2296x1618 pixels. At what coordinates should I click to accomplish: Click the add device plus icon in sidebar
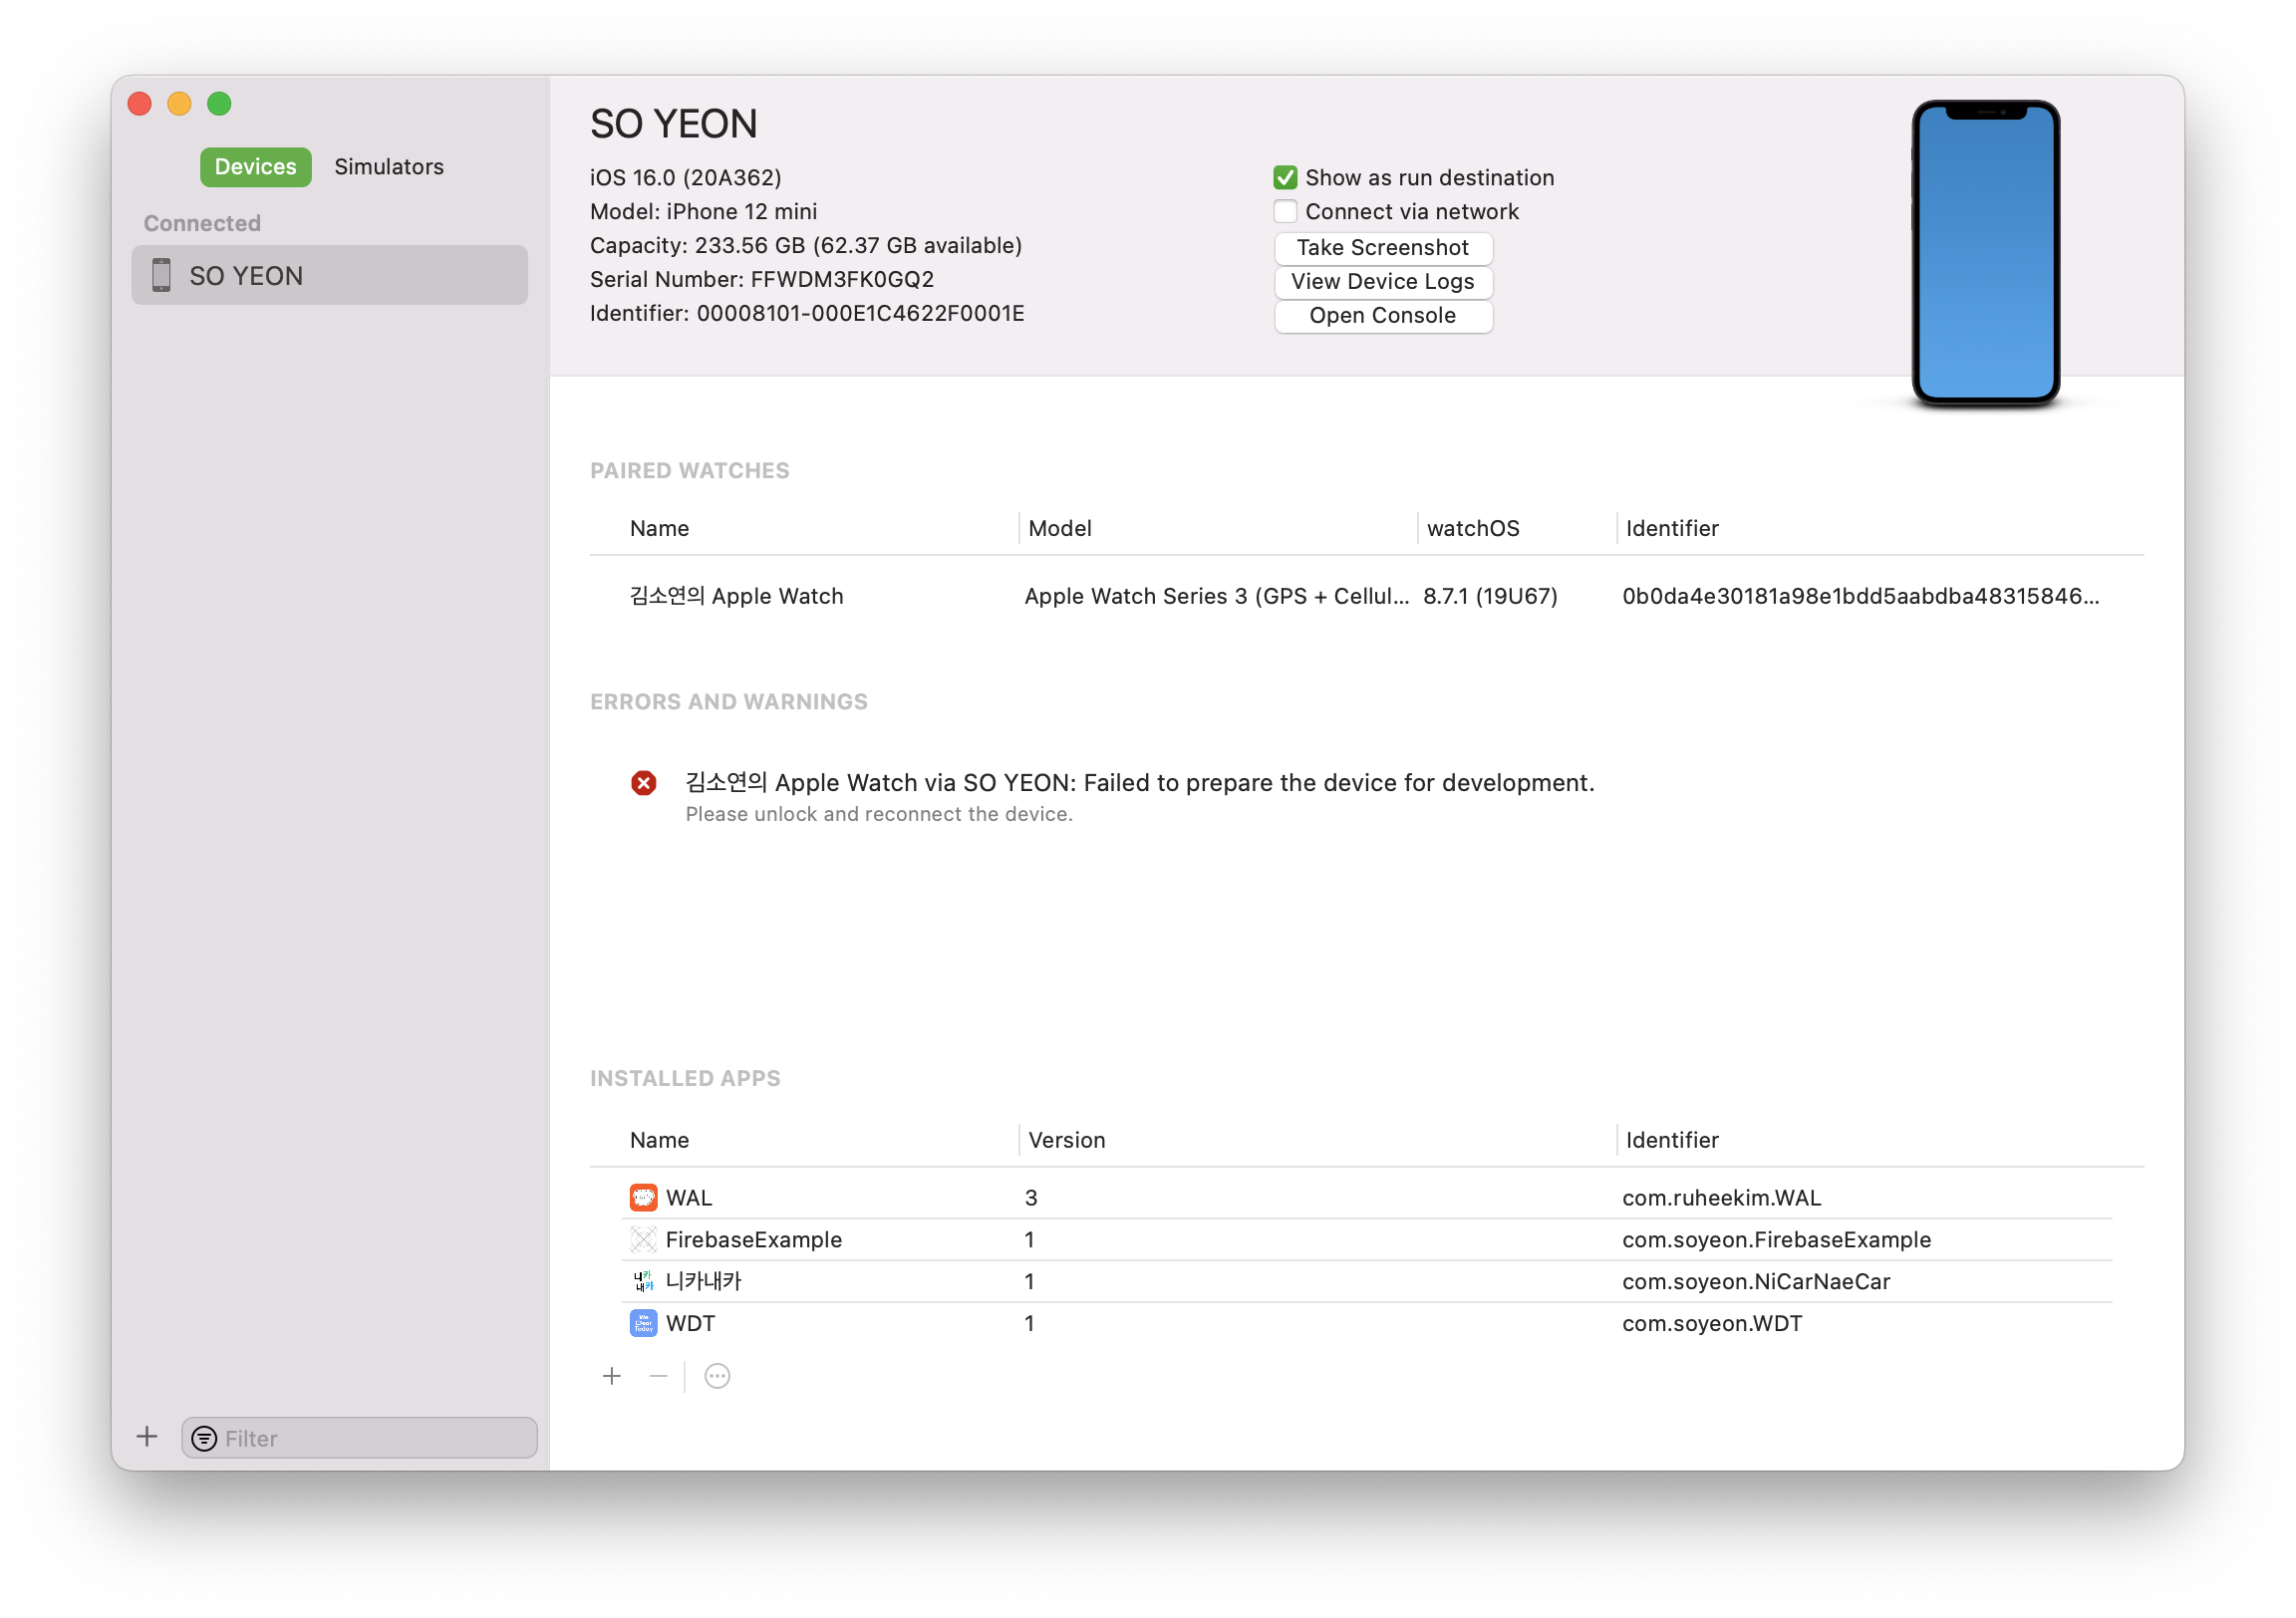click(147, 1436)
